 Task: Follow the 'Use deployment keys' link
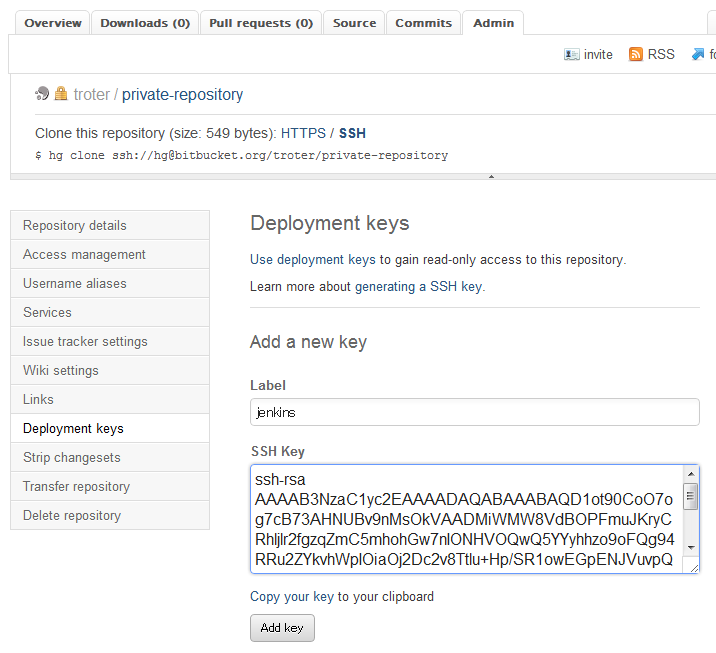(313, 259)
